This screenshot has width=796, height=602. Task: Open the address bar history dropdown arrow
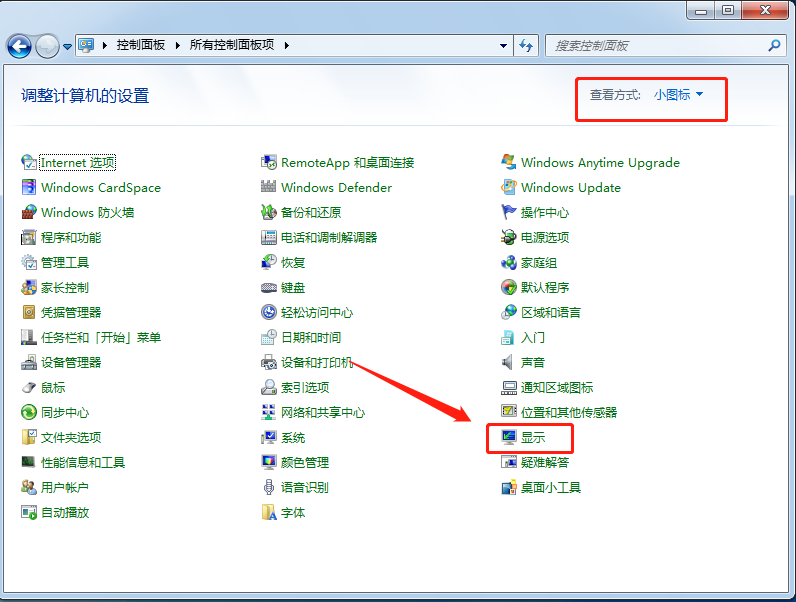(504, 46)
